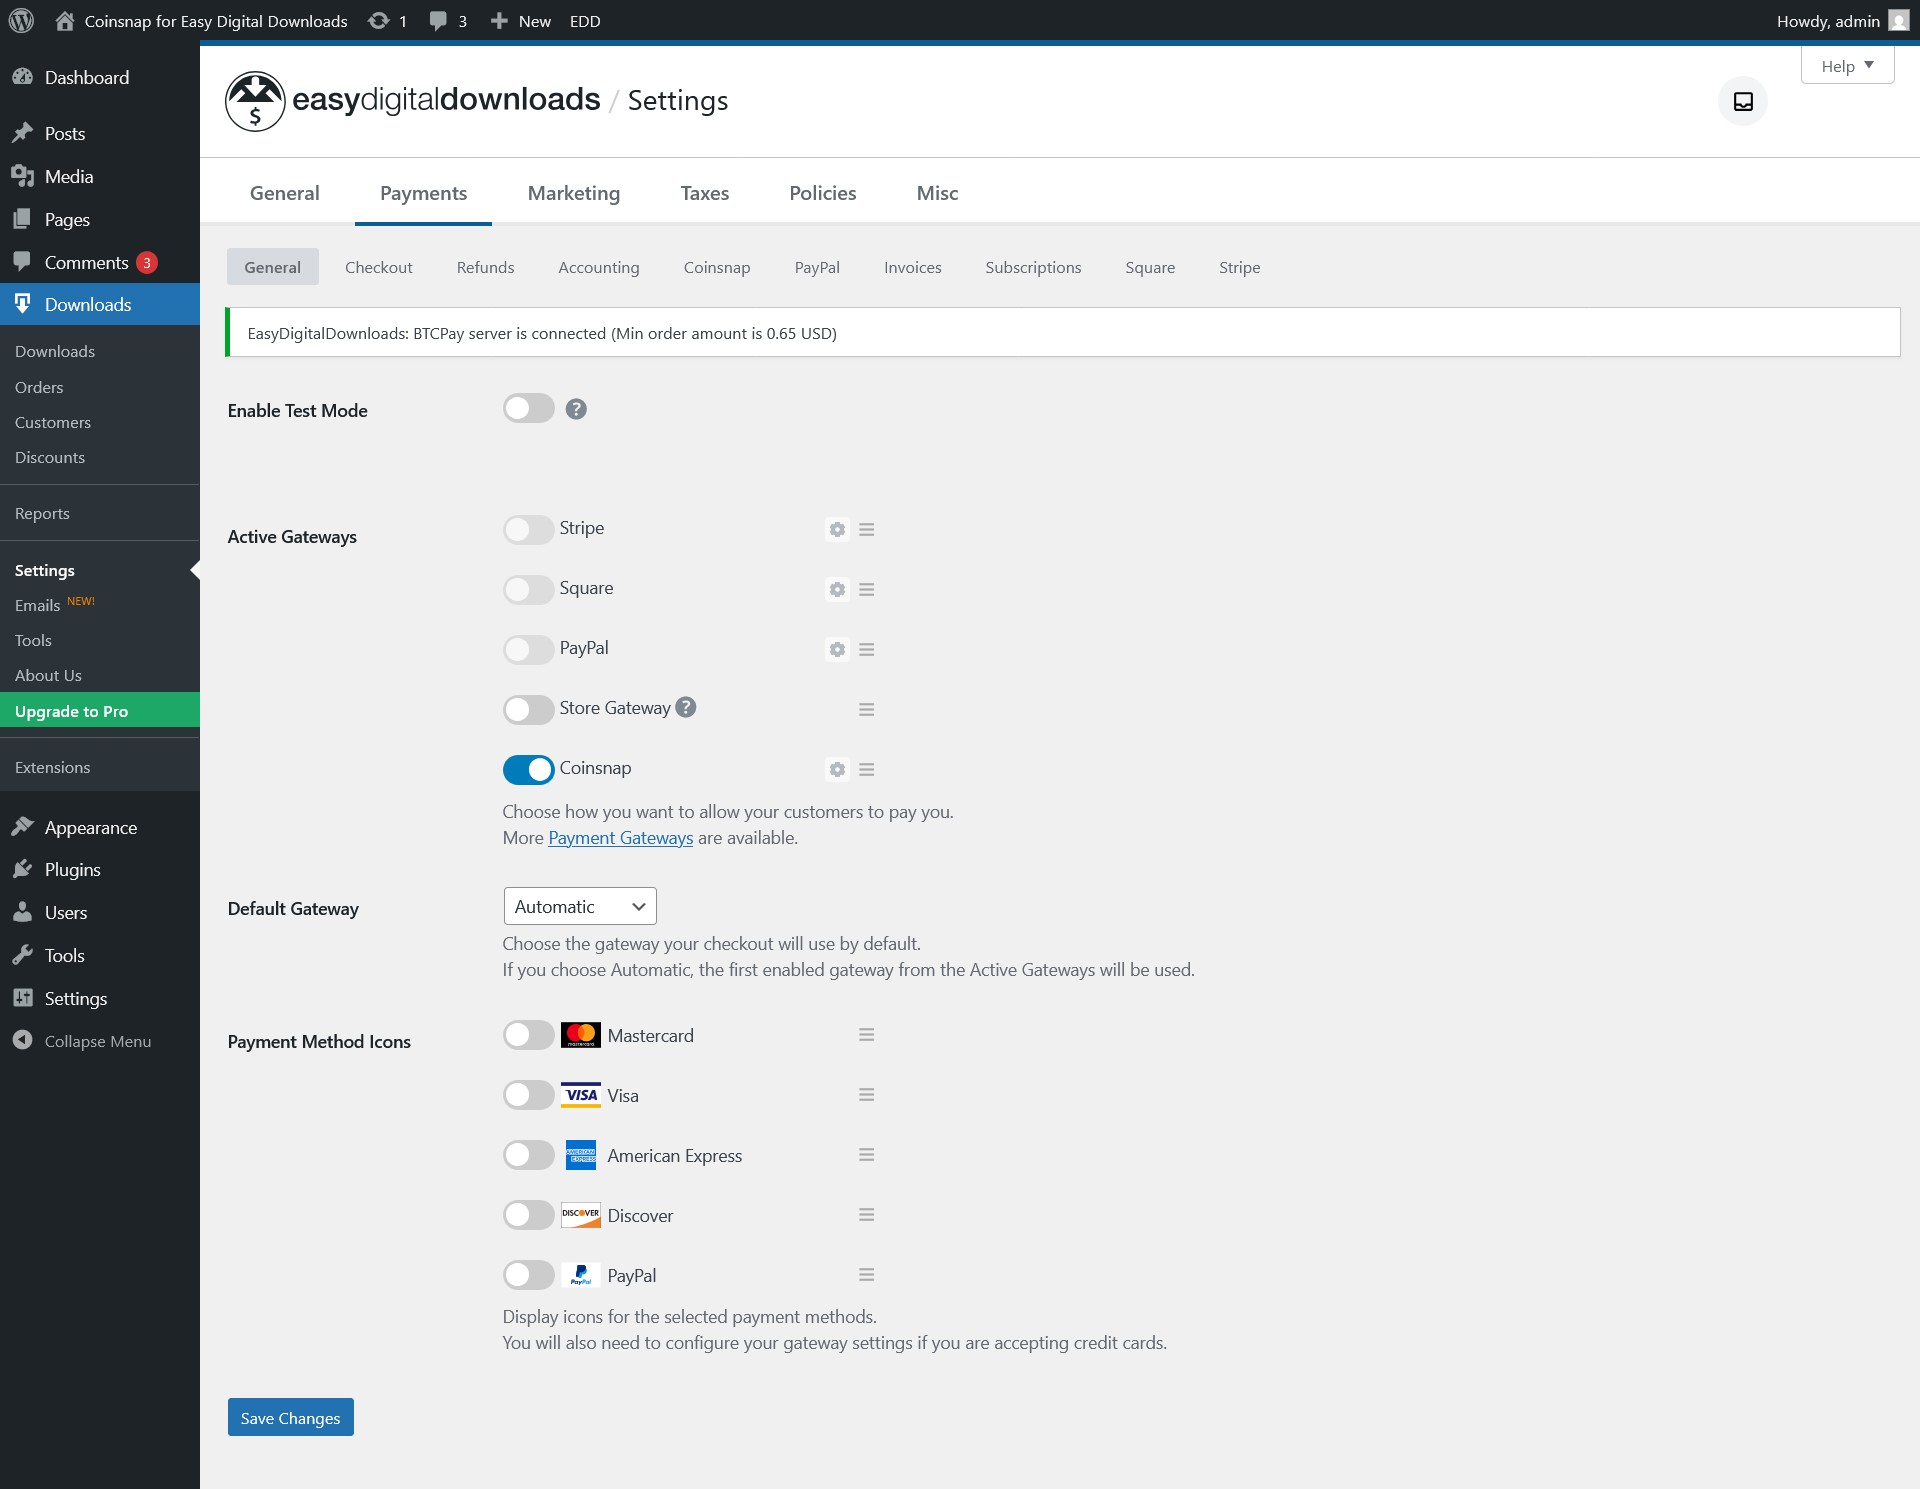Open EDD item in admin bar
The height and width of the screenshot is (1489, 1920).
pos(585,21)
